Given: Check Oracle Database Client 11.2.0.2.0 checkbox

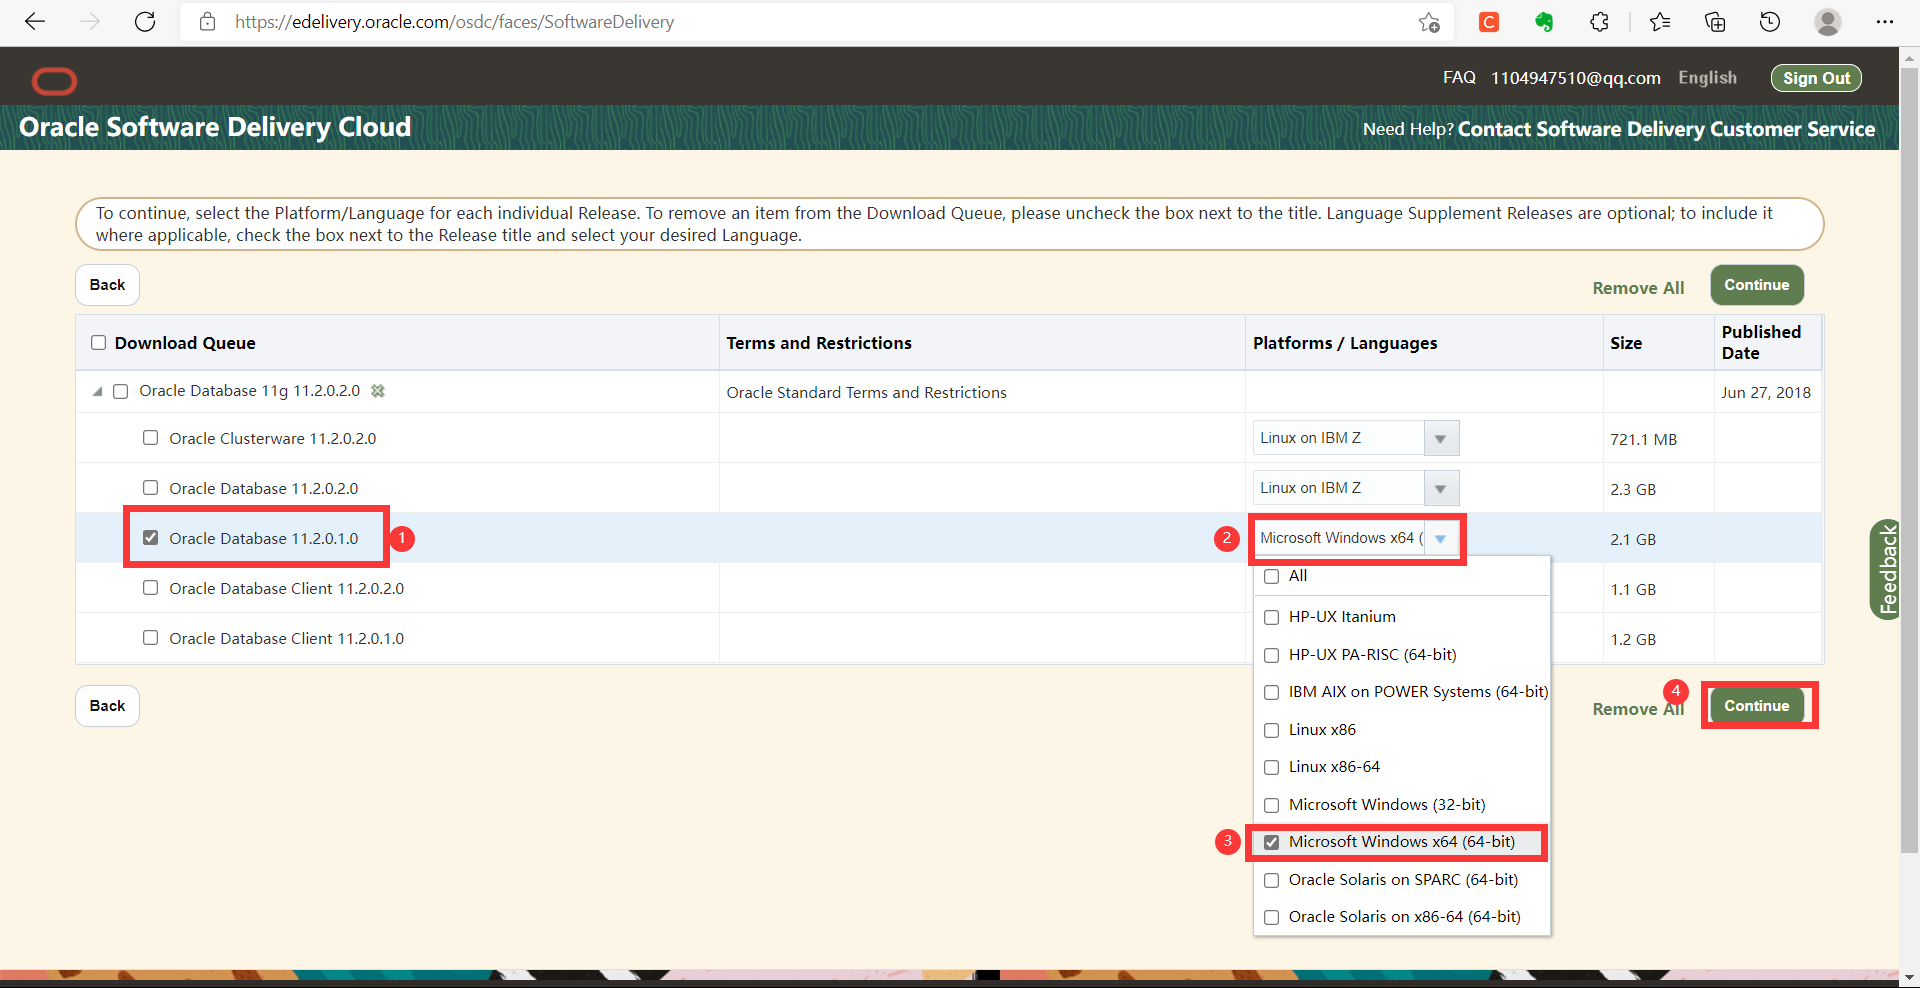Looking at the screenshot, I should [x=150, y=588].
